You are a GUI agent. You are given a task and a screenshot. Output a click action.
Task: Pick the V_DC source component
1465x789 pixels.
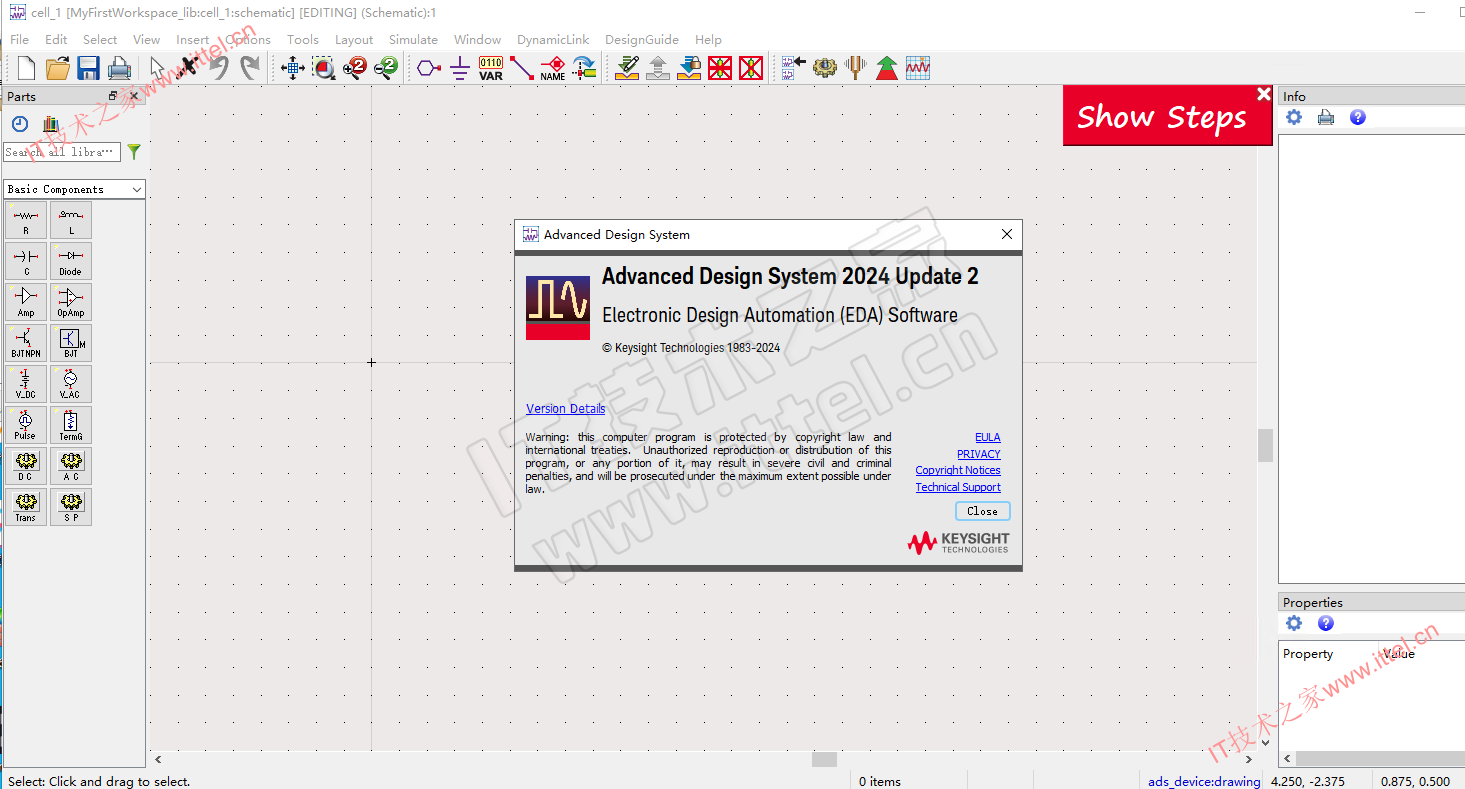26,384
